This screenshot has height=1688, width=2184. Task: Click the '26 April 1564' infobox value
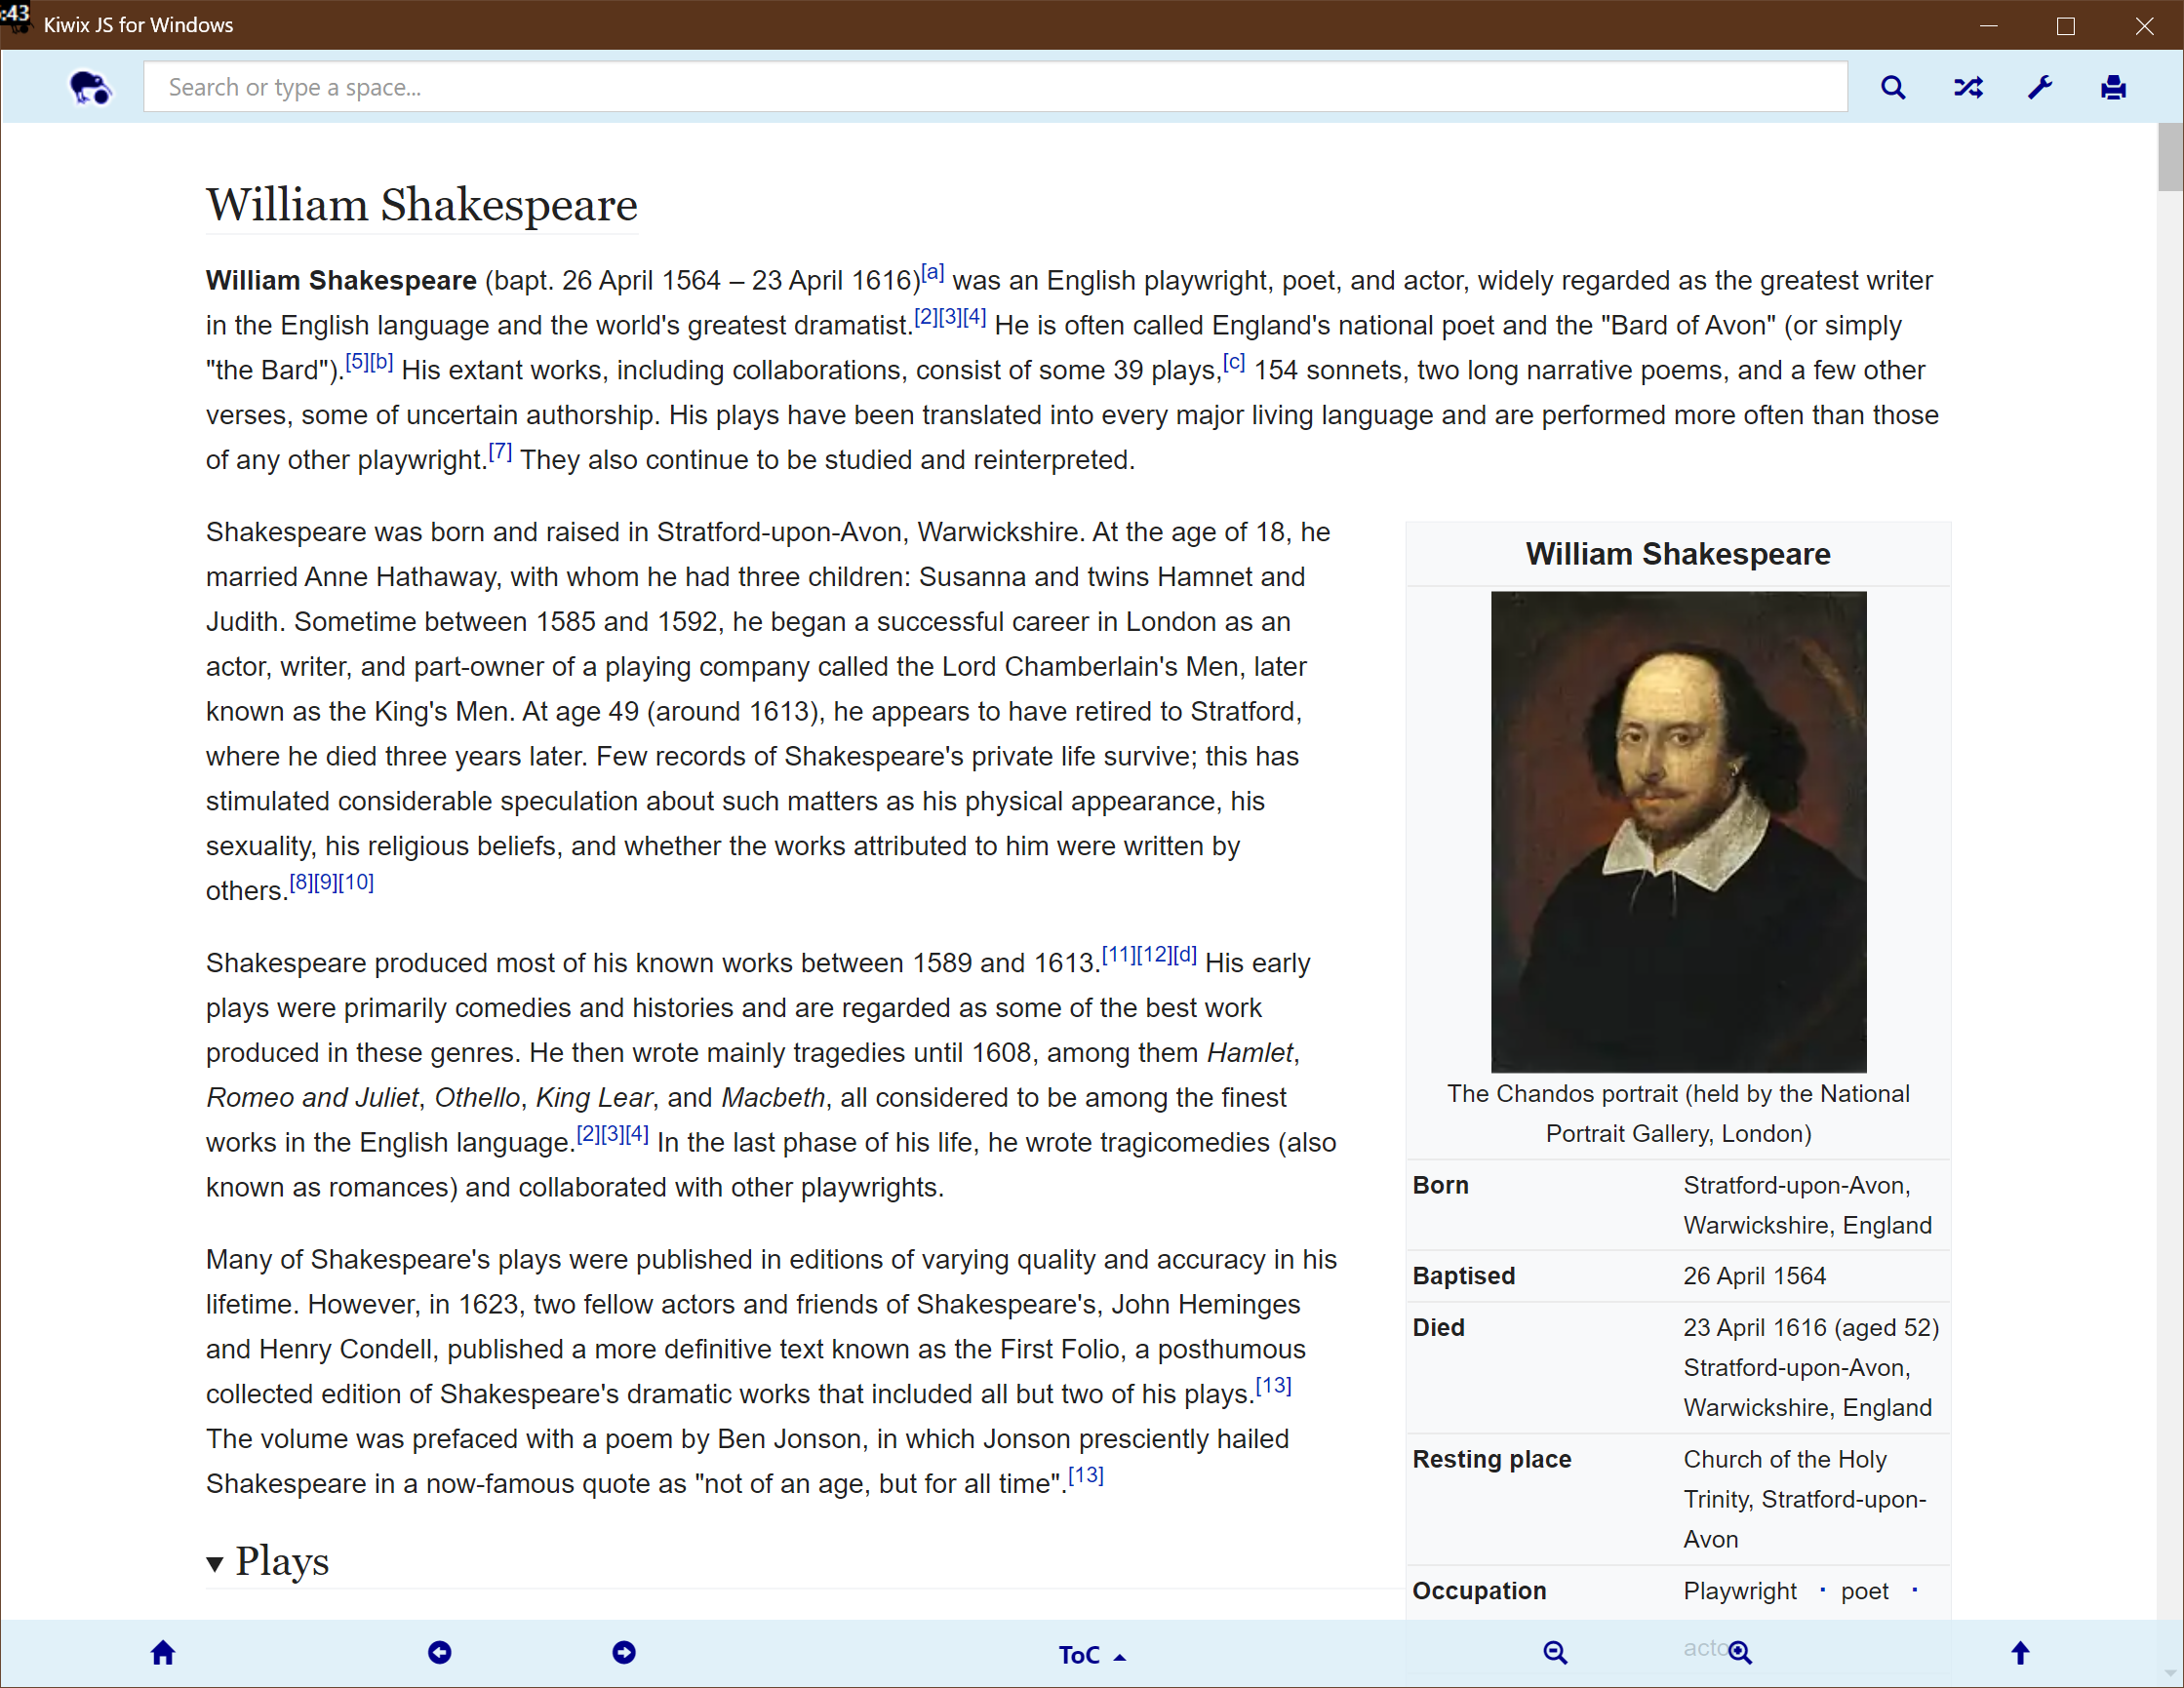[x=1754, y=1276]
